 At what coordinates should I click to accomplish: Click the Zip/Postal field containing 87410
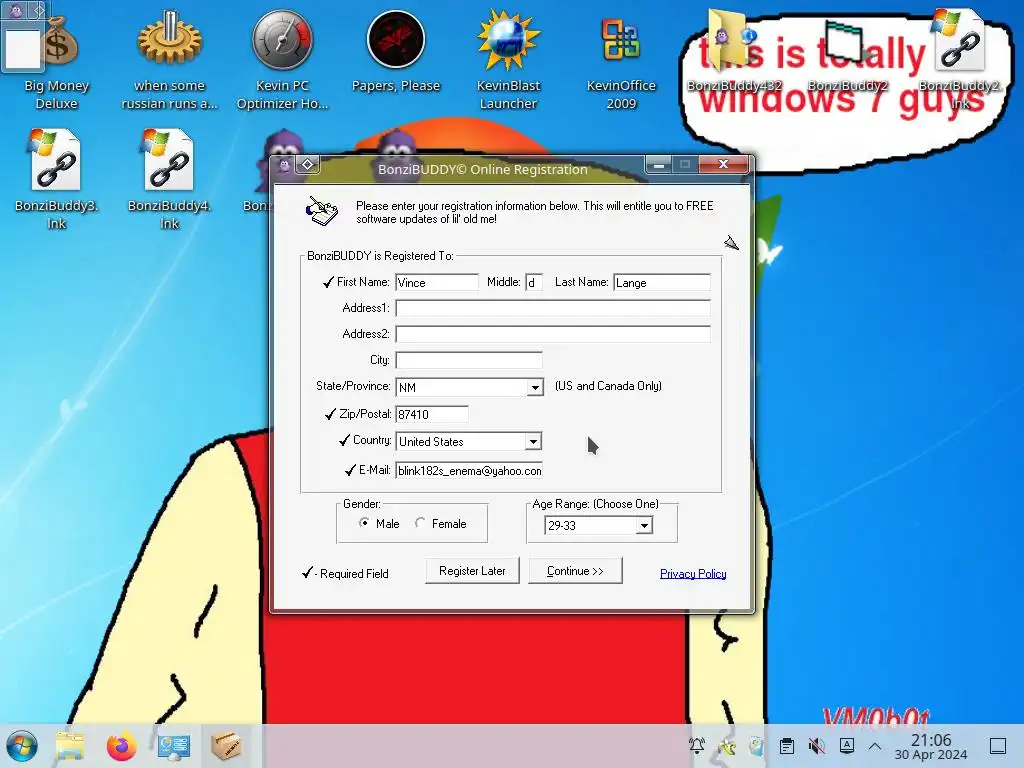point(432,414)
